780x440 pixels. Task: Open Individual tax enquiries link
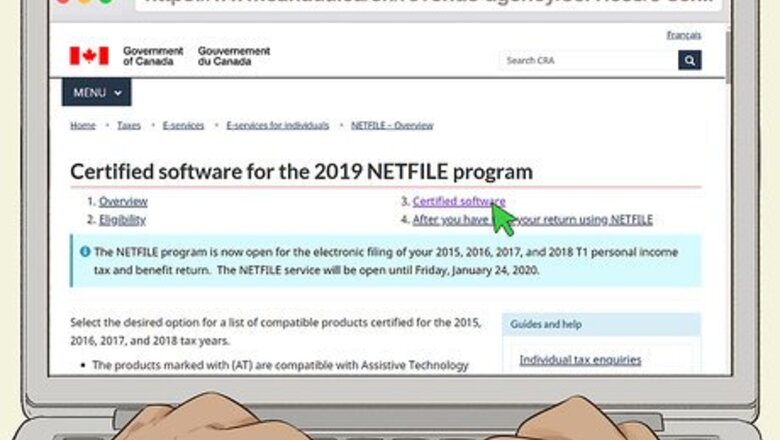point(580,360)
